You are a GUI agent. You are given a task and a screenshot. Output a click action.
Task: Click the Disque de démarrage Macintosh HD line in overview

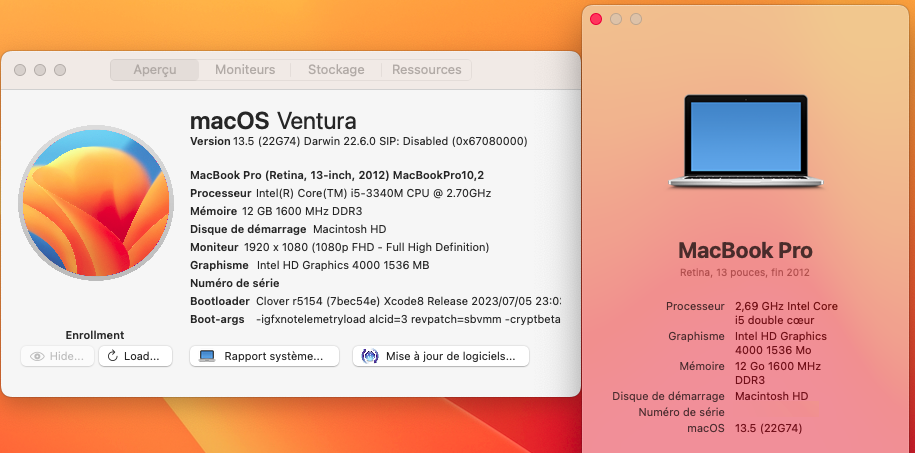[x=288, y=229]
